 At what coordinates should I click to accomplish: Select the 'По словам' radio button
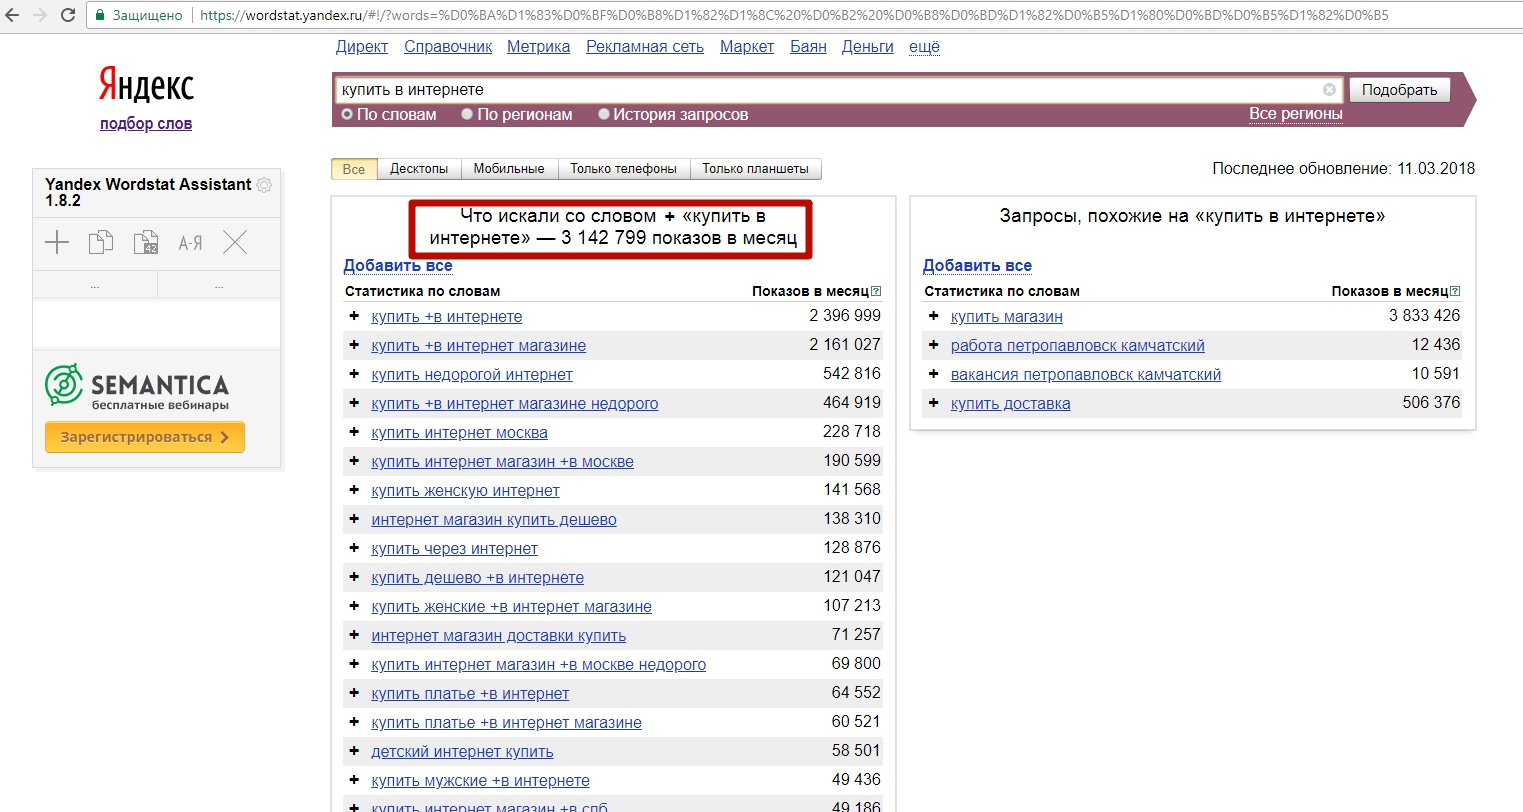tap(348, 114)
